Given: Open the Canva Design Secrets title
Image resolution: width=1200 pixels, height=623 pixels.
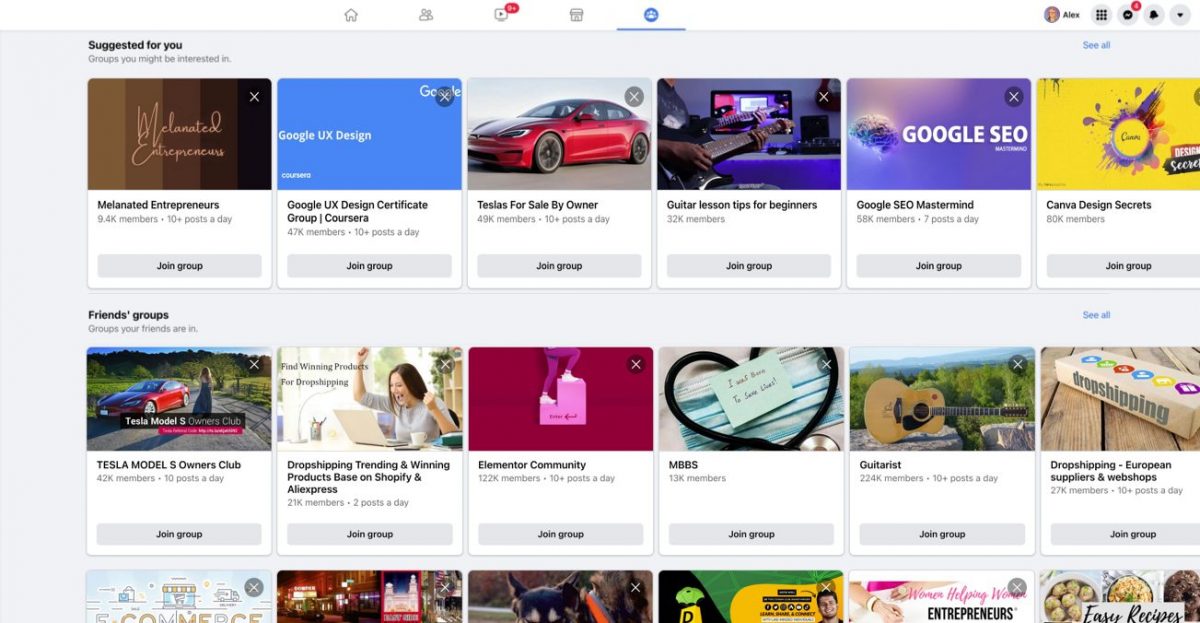Looking at the screenshot, I should 1099,205.
